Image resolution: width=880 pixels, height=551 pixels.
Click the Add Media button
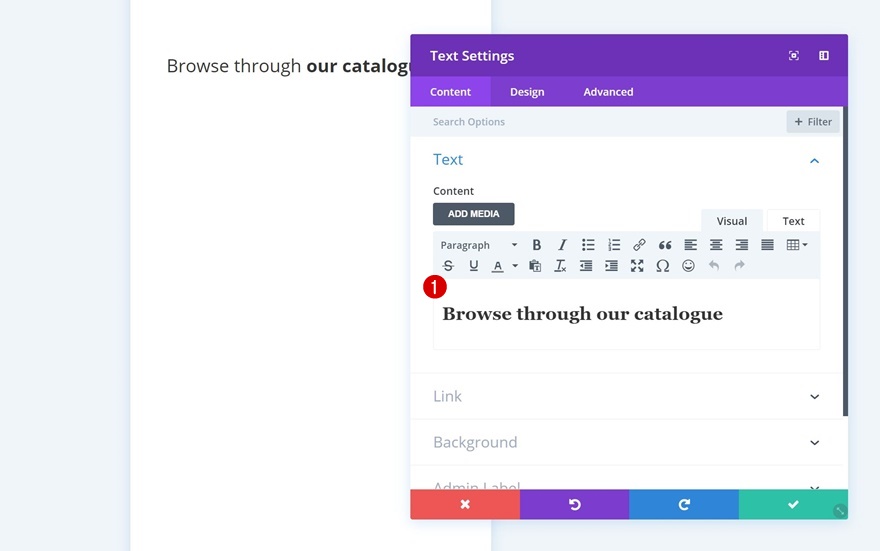(473, 214)
